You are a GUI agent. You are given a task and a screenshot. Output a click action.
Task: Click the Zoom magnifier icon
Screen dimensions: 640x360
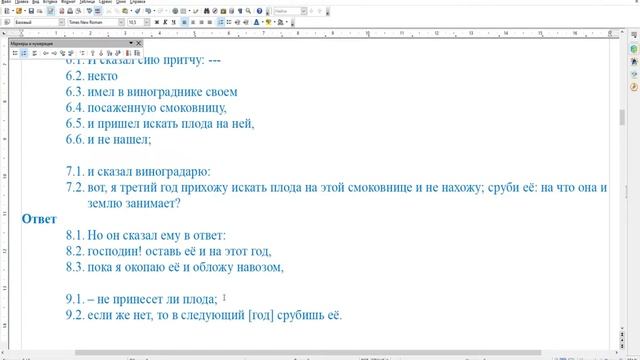(x=248, y=11)
